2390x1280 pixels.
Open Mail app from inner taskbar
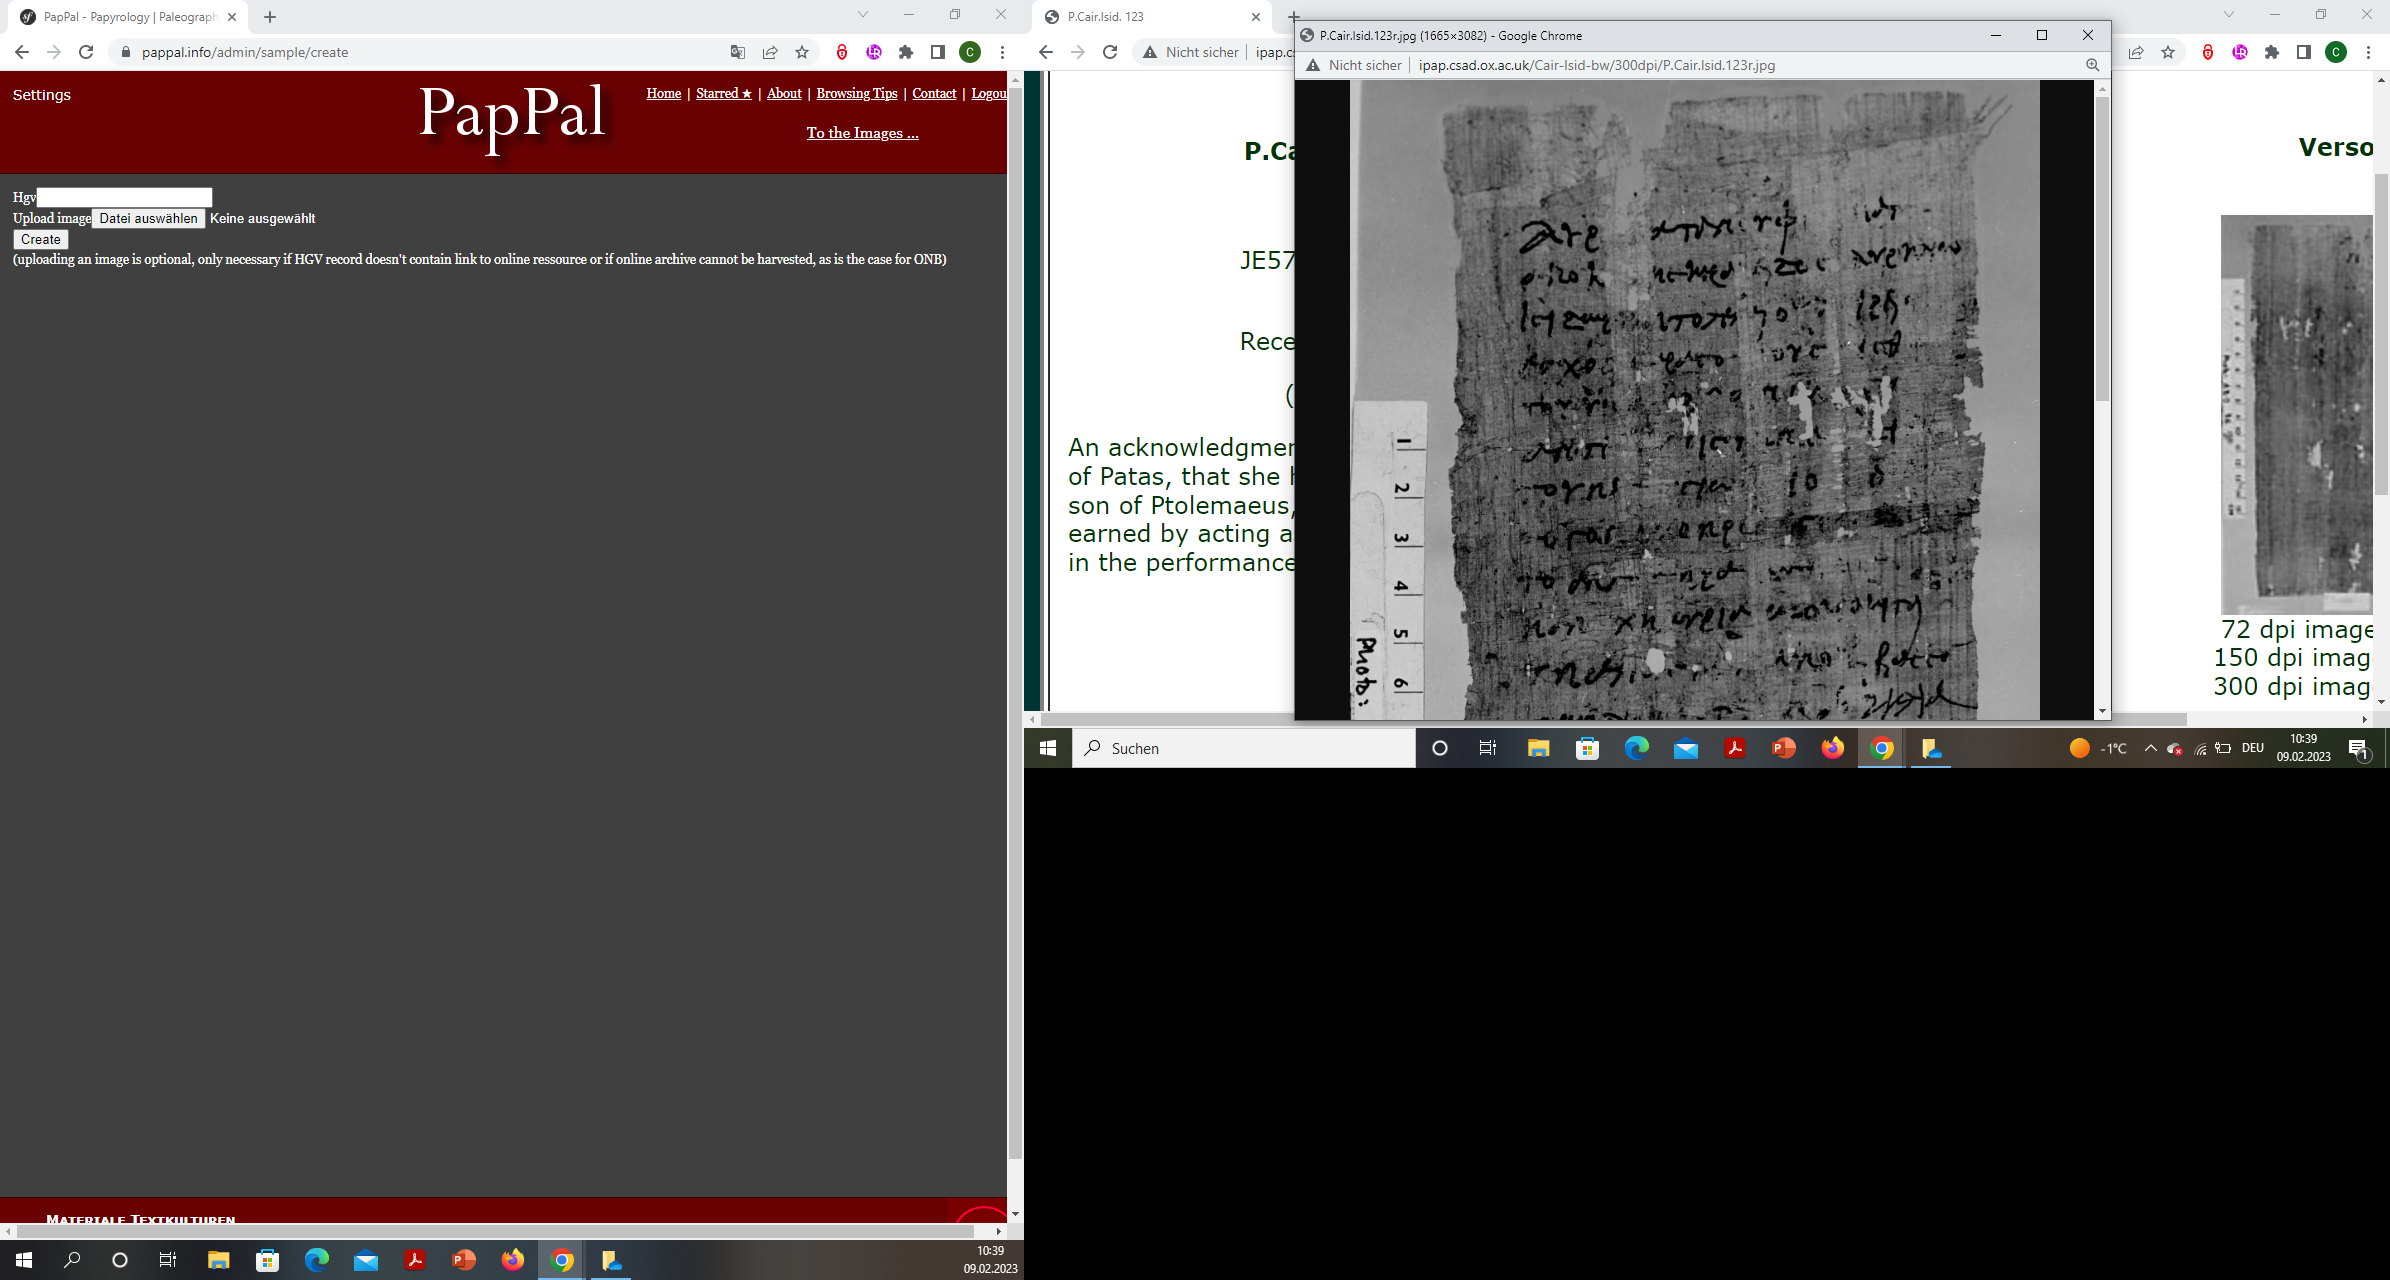click(1685, 748)
